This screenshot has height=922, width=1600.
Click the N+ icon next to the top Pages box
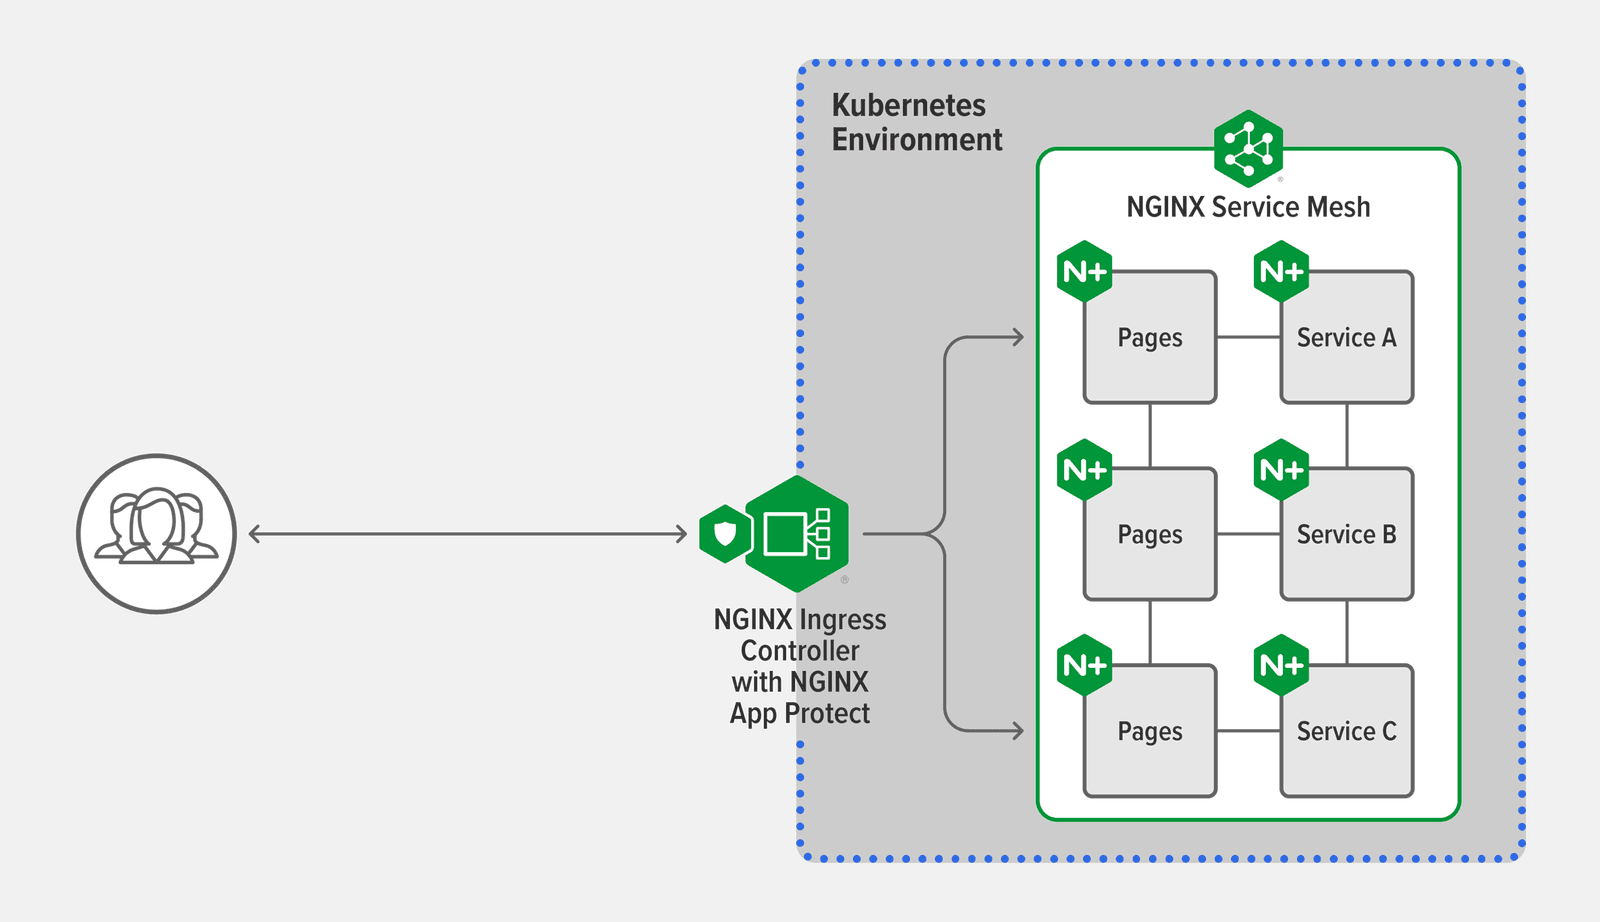[1083, 270]
